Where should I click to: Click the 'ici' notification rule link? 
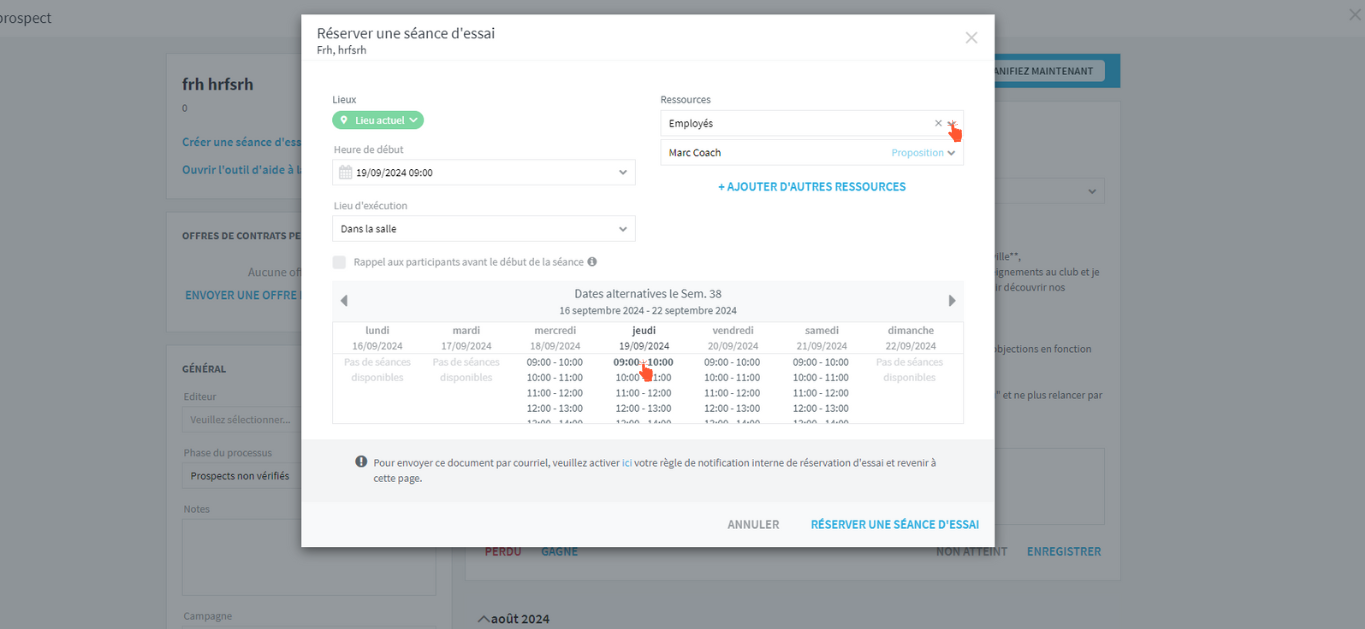[x=627, y=463]
